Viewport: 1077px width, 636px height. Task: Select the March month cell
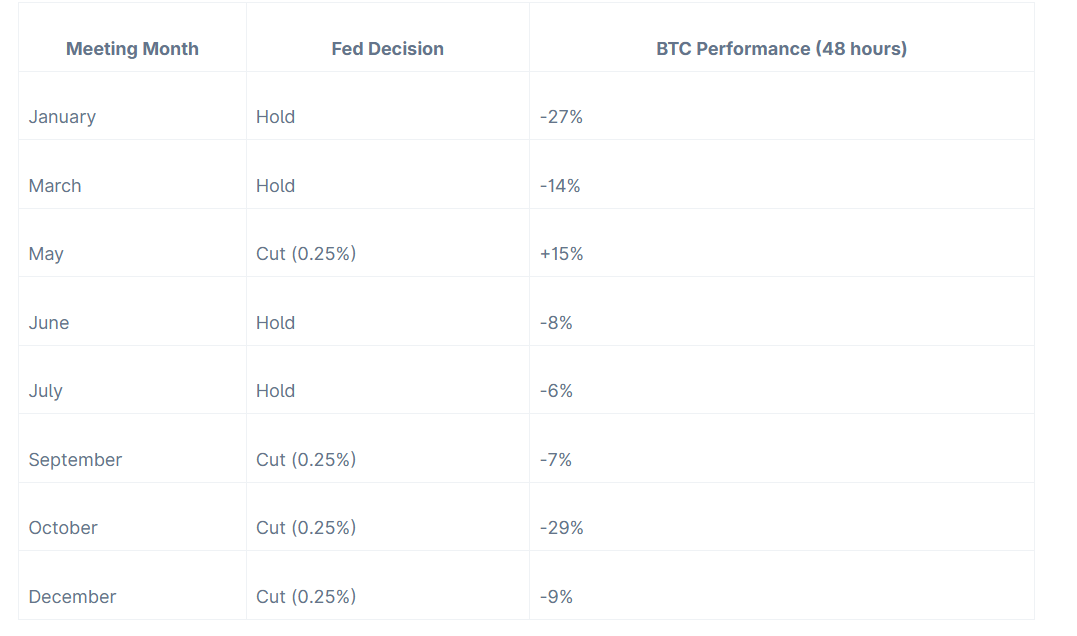pyautogui.click(x=55, y=186)
